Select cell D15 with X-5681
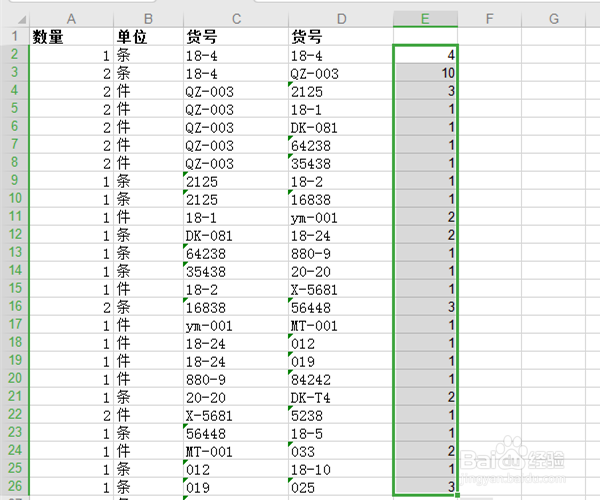This screenshot has width=600, height=500. pos(341,289)
